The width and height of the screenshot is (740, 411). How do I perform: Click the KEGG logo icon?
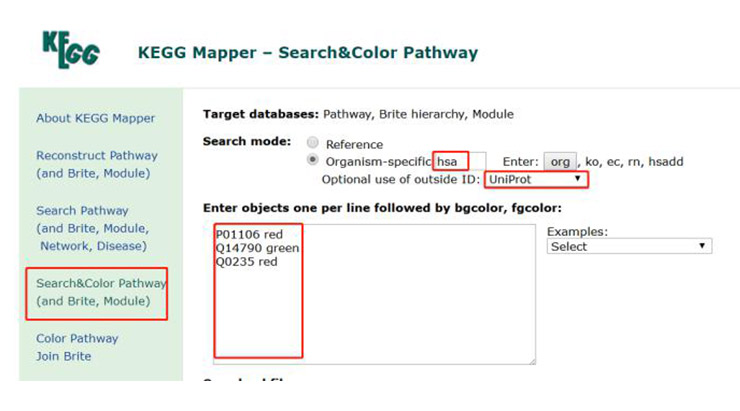[71, 50]
